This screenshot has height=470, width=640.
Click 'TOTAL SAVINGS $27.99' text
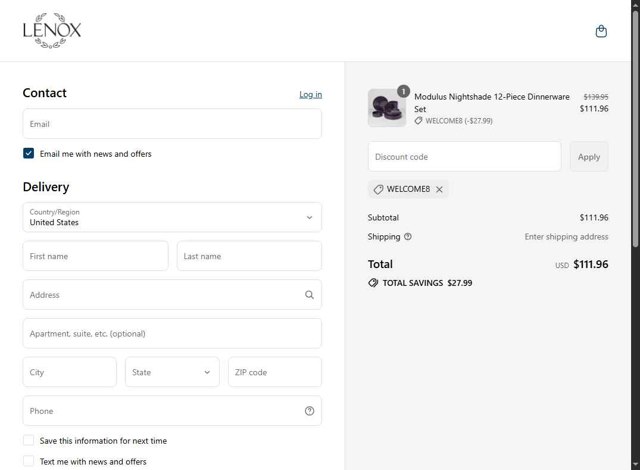427,283
